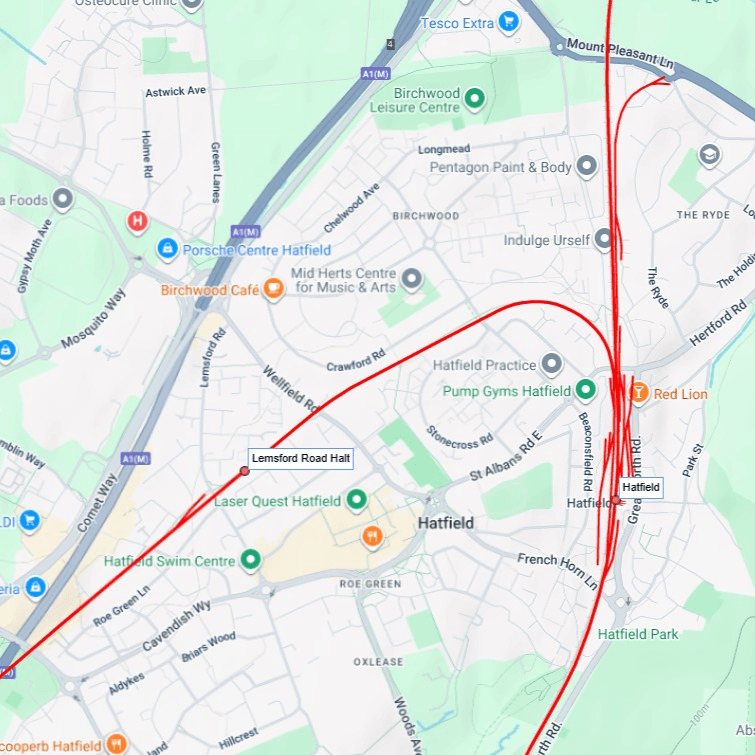Screen dimensions: 755x755
Task: Click the Tesco Extra shopping cart pin
Action: tap(509, 23)
